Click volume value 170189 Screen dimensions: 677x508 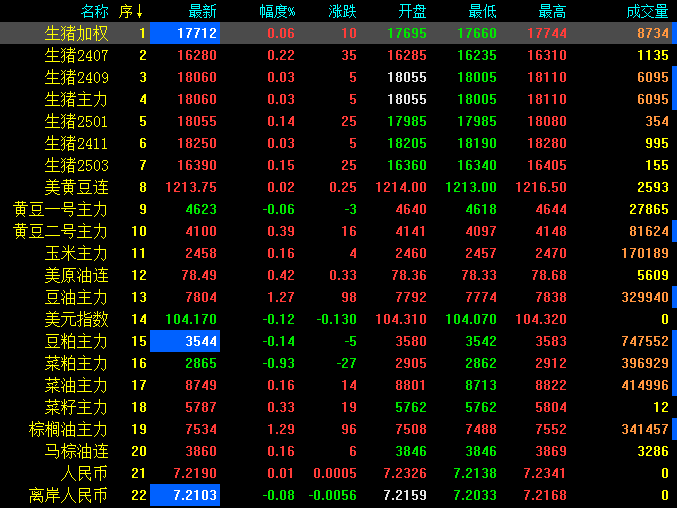(645, 253)
